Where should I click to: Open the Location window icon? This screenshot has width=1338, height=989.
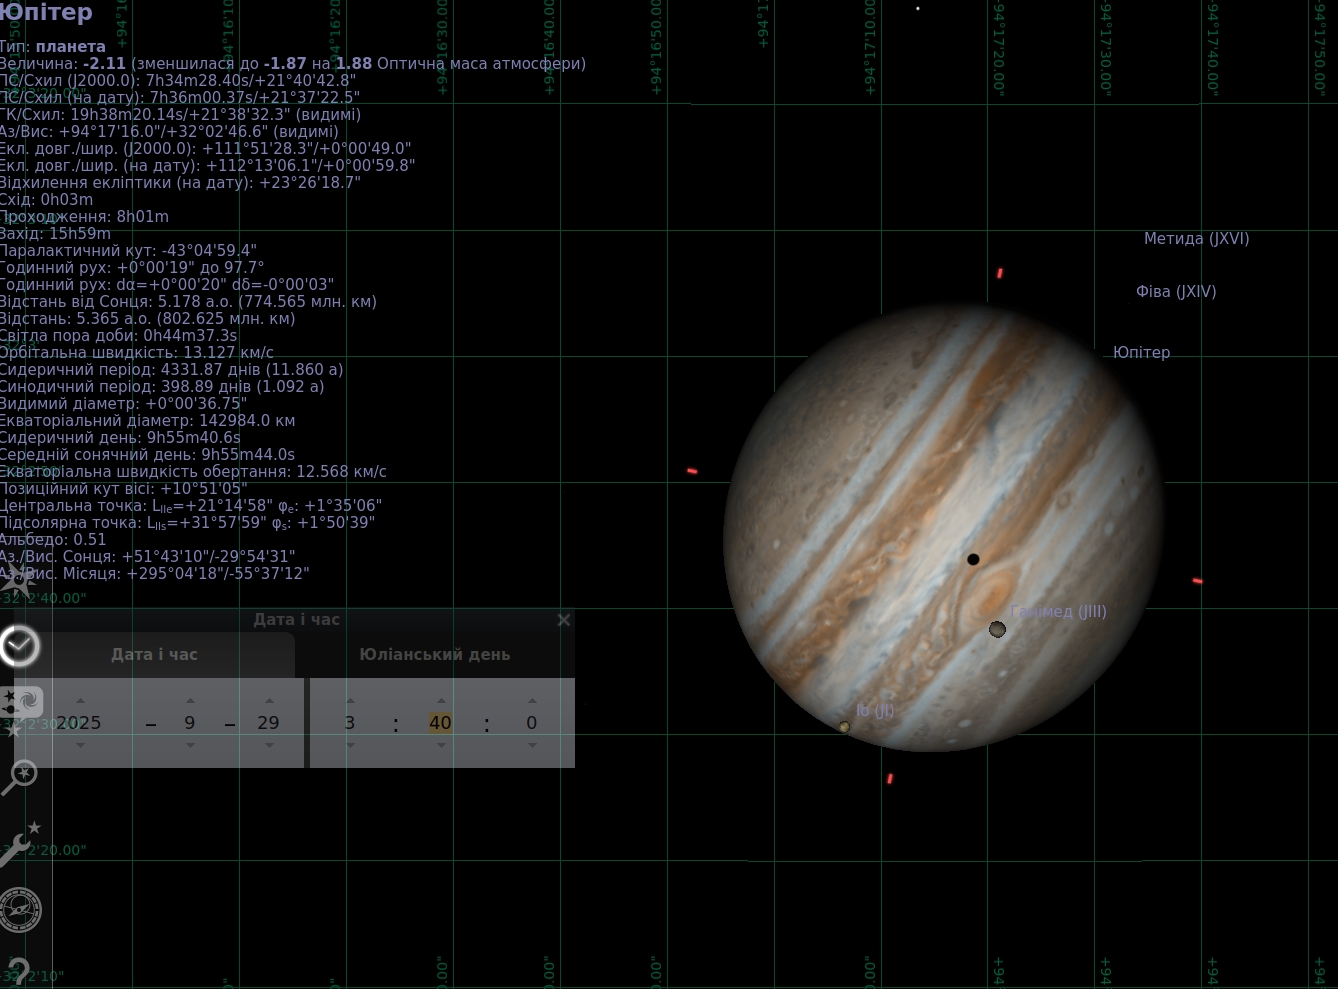(18, 580)
